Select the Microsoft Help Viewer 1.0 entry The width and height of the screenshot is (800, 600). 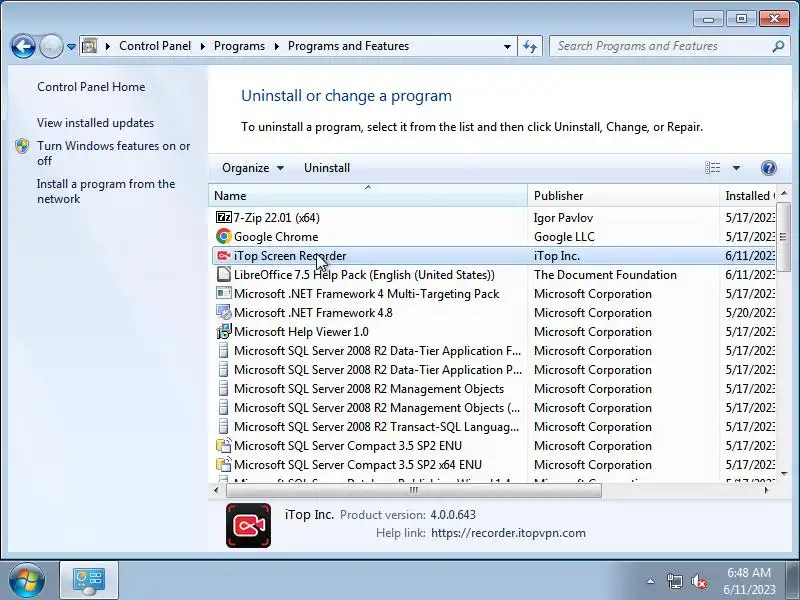pyautogui.click(x=493, y=332)
